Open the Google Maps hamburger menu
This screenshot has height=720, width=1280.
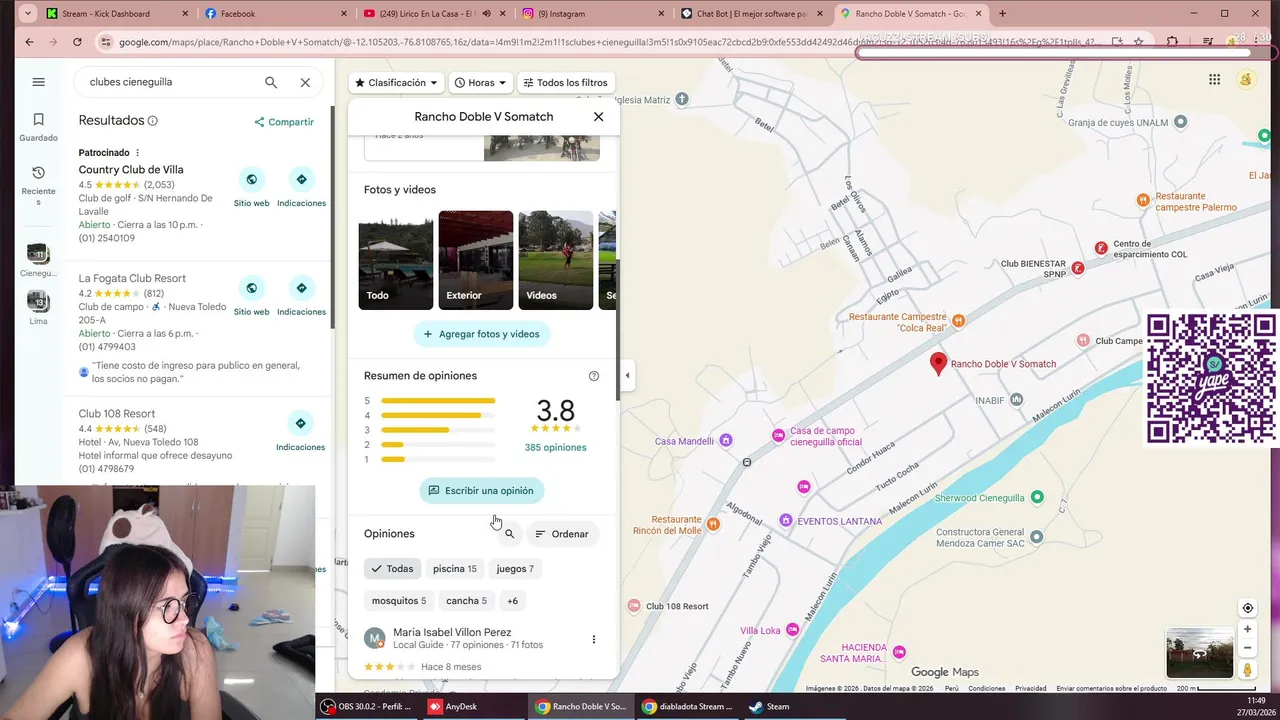point(38,82)
